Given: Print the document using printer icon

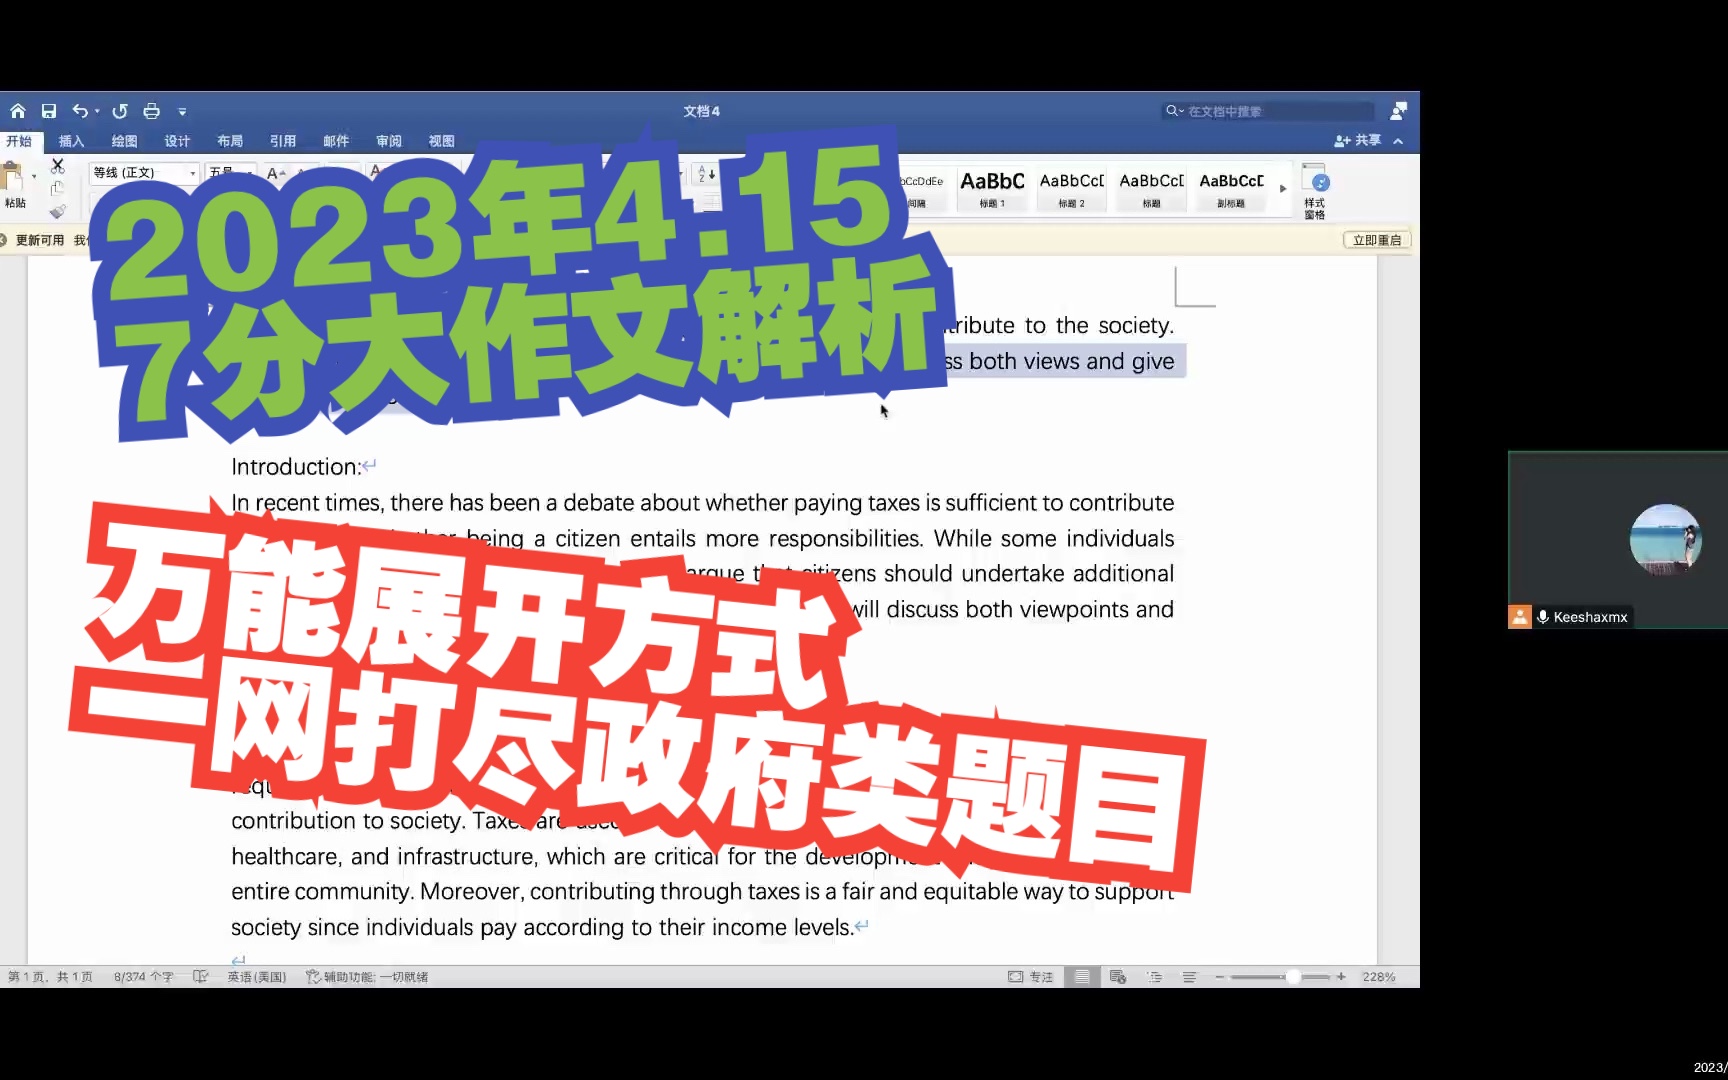Looking at the screenshot, I should 151,111.
